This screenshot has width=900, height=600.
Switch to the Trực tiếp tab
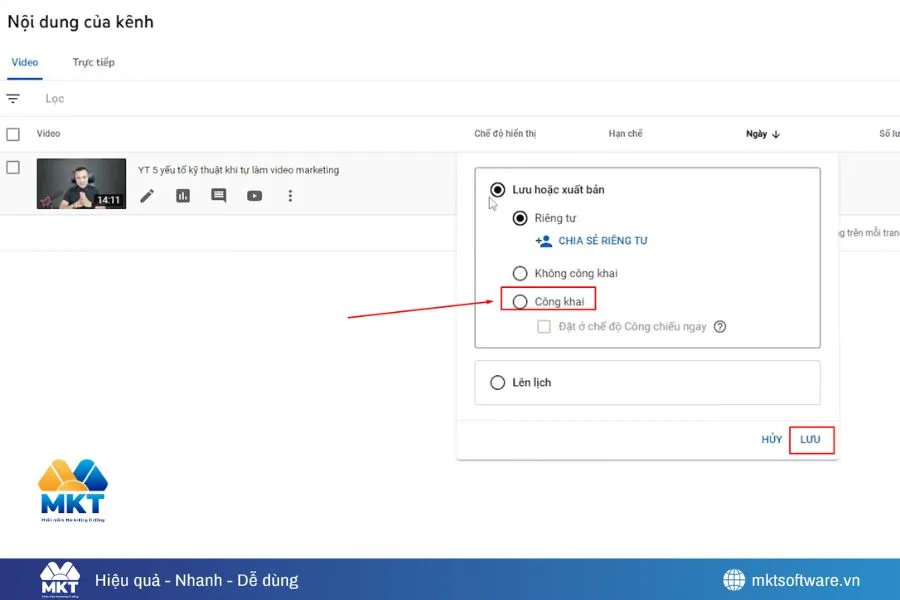click(x=96, y=62)
